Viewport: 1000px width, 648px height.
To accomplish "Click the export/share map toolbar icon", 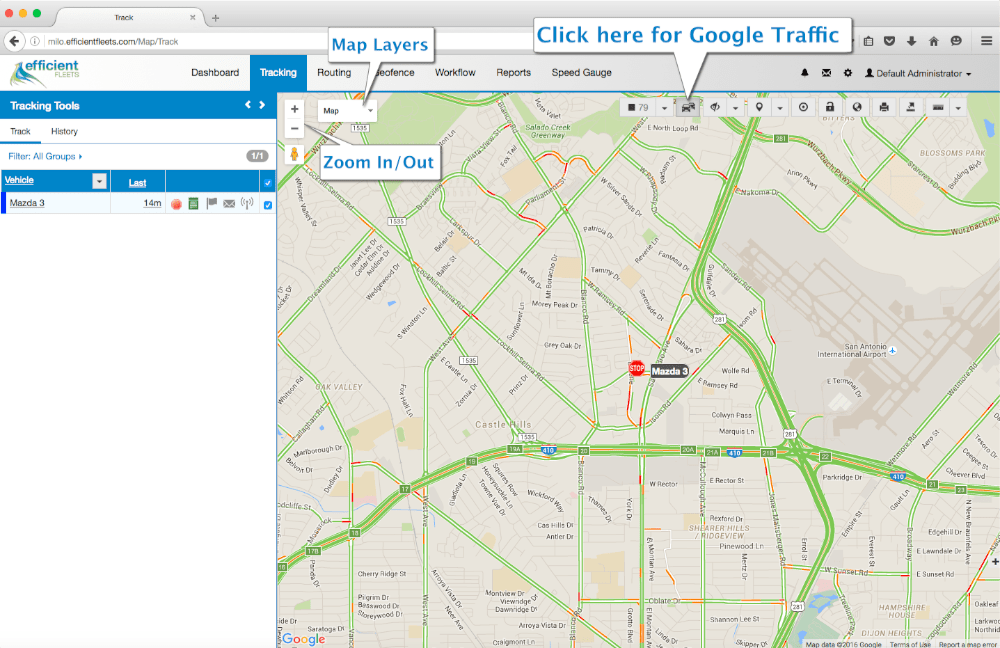I will pos(910,107).
